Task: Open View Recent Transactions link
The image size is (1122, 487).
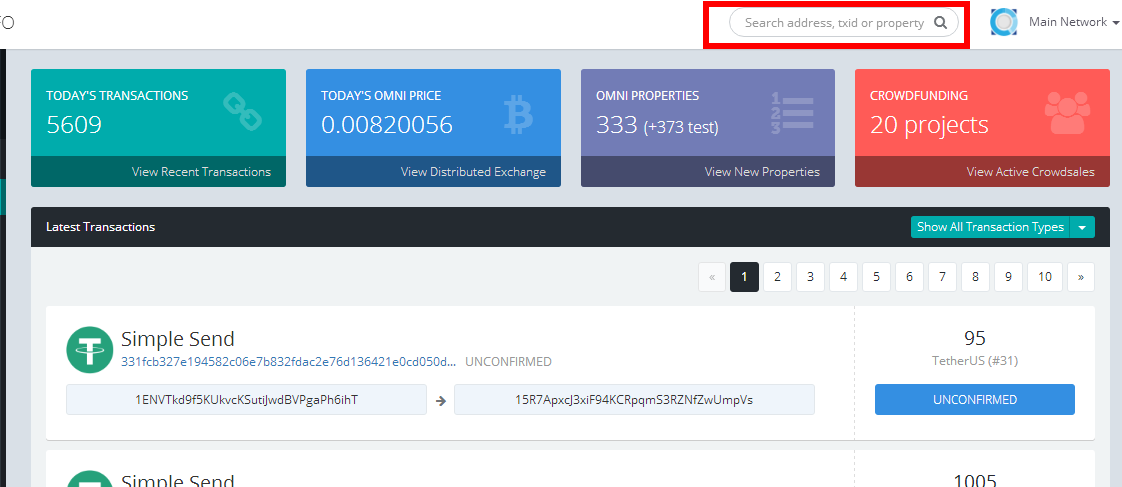Action: tap(201, 172)
